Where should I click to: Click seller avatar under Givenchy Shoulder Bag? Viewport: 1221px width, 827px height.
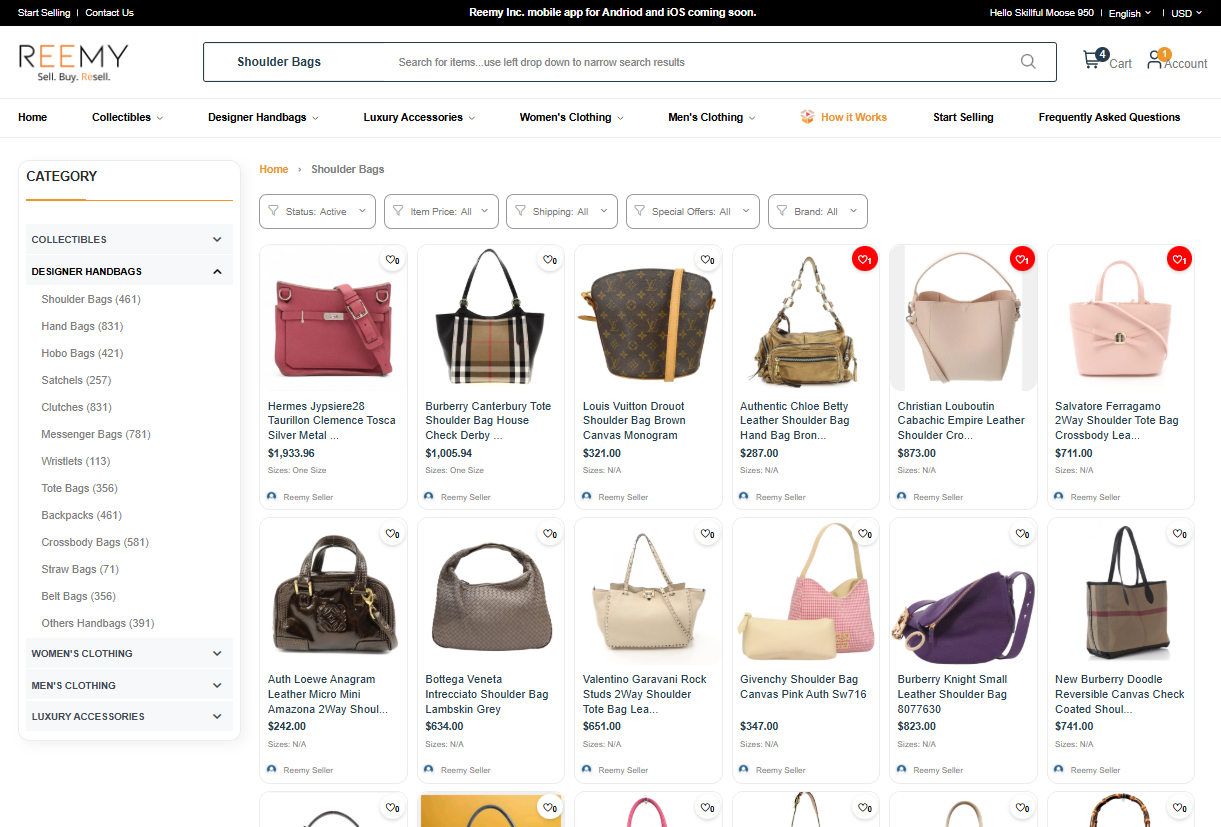pos(744,769)
